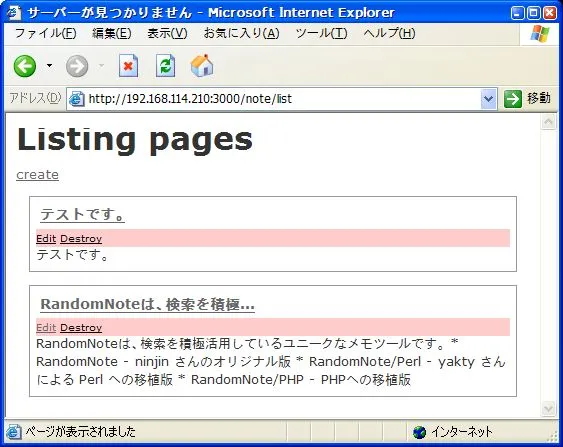563x447 pixels.
Task: Open the Forward history dropdown arrow
Action: click(102, 66)
